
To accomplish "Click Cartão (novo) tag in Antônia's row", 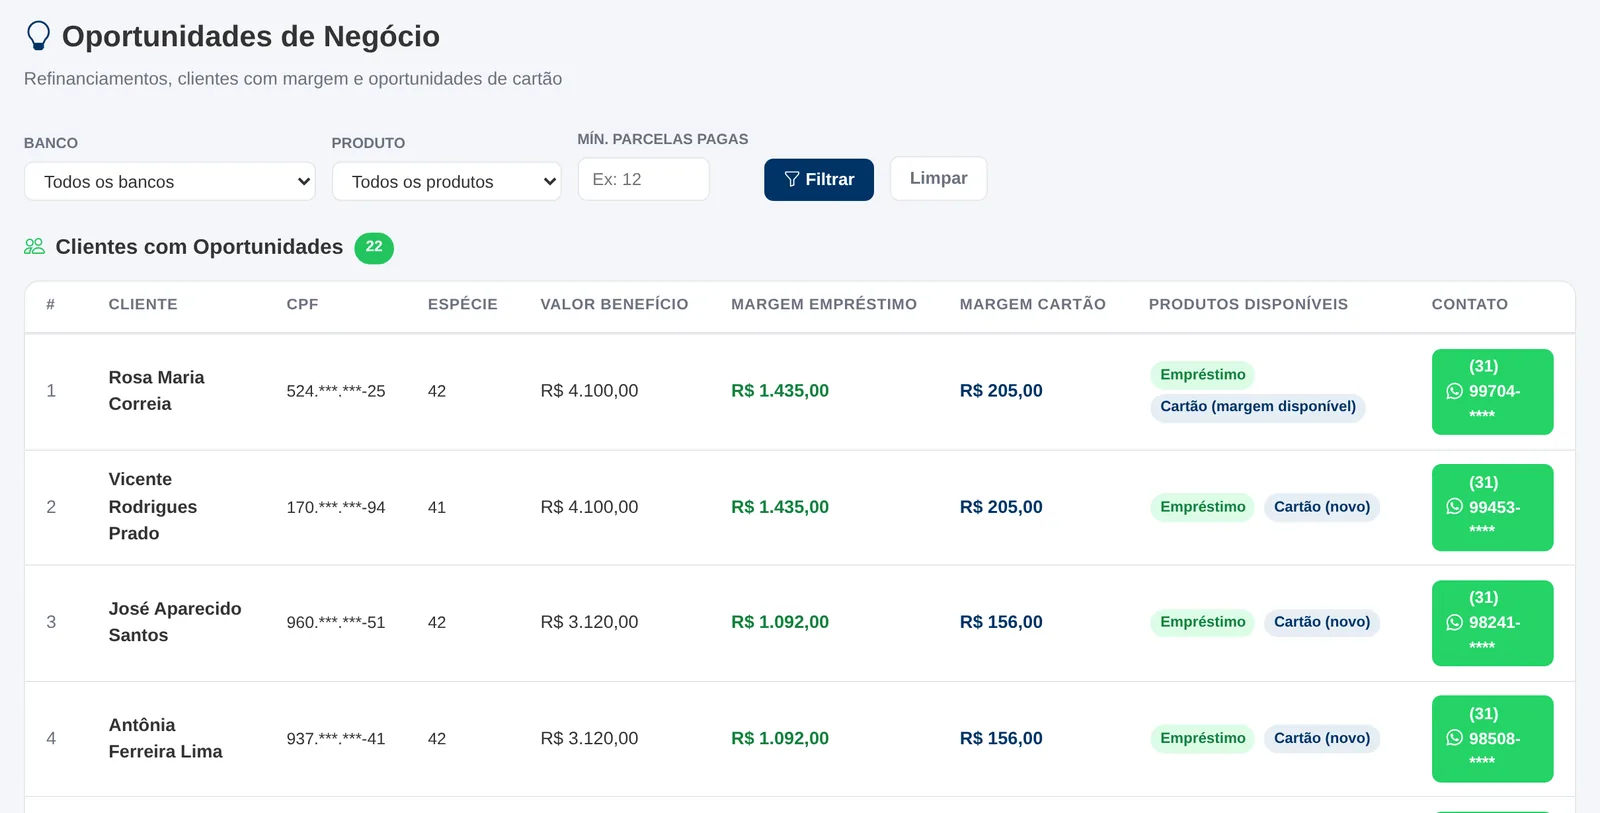I will tap(1322, 738).
